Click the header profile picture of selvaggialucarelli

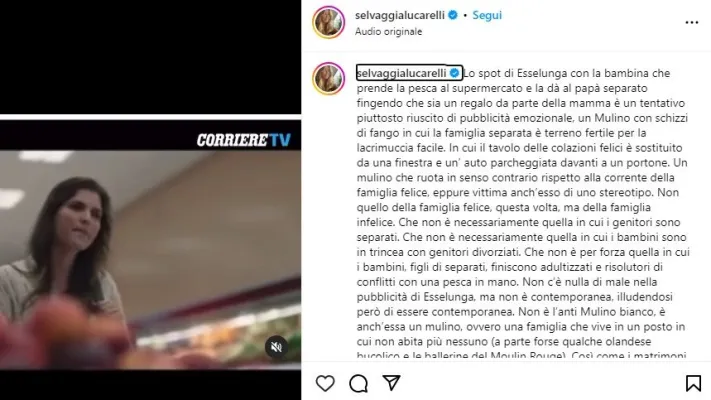329,22
